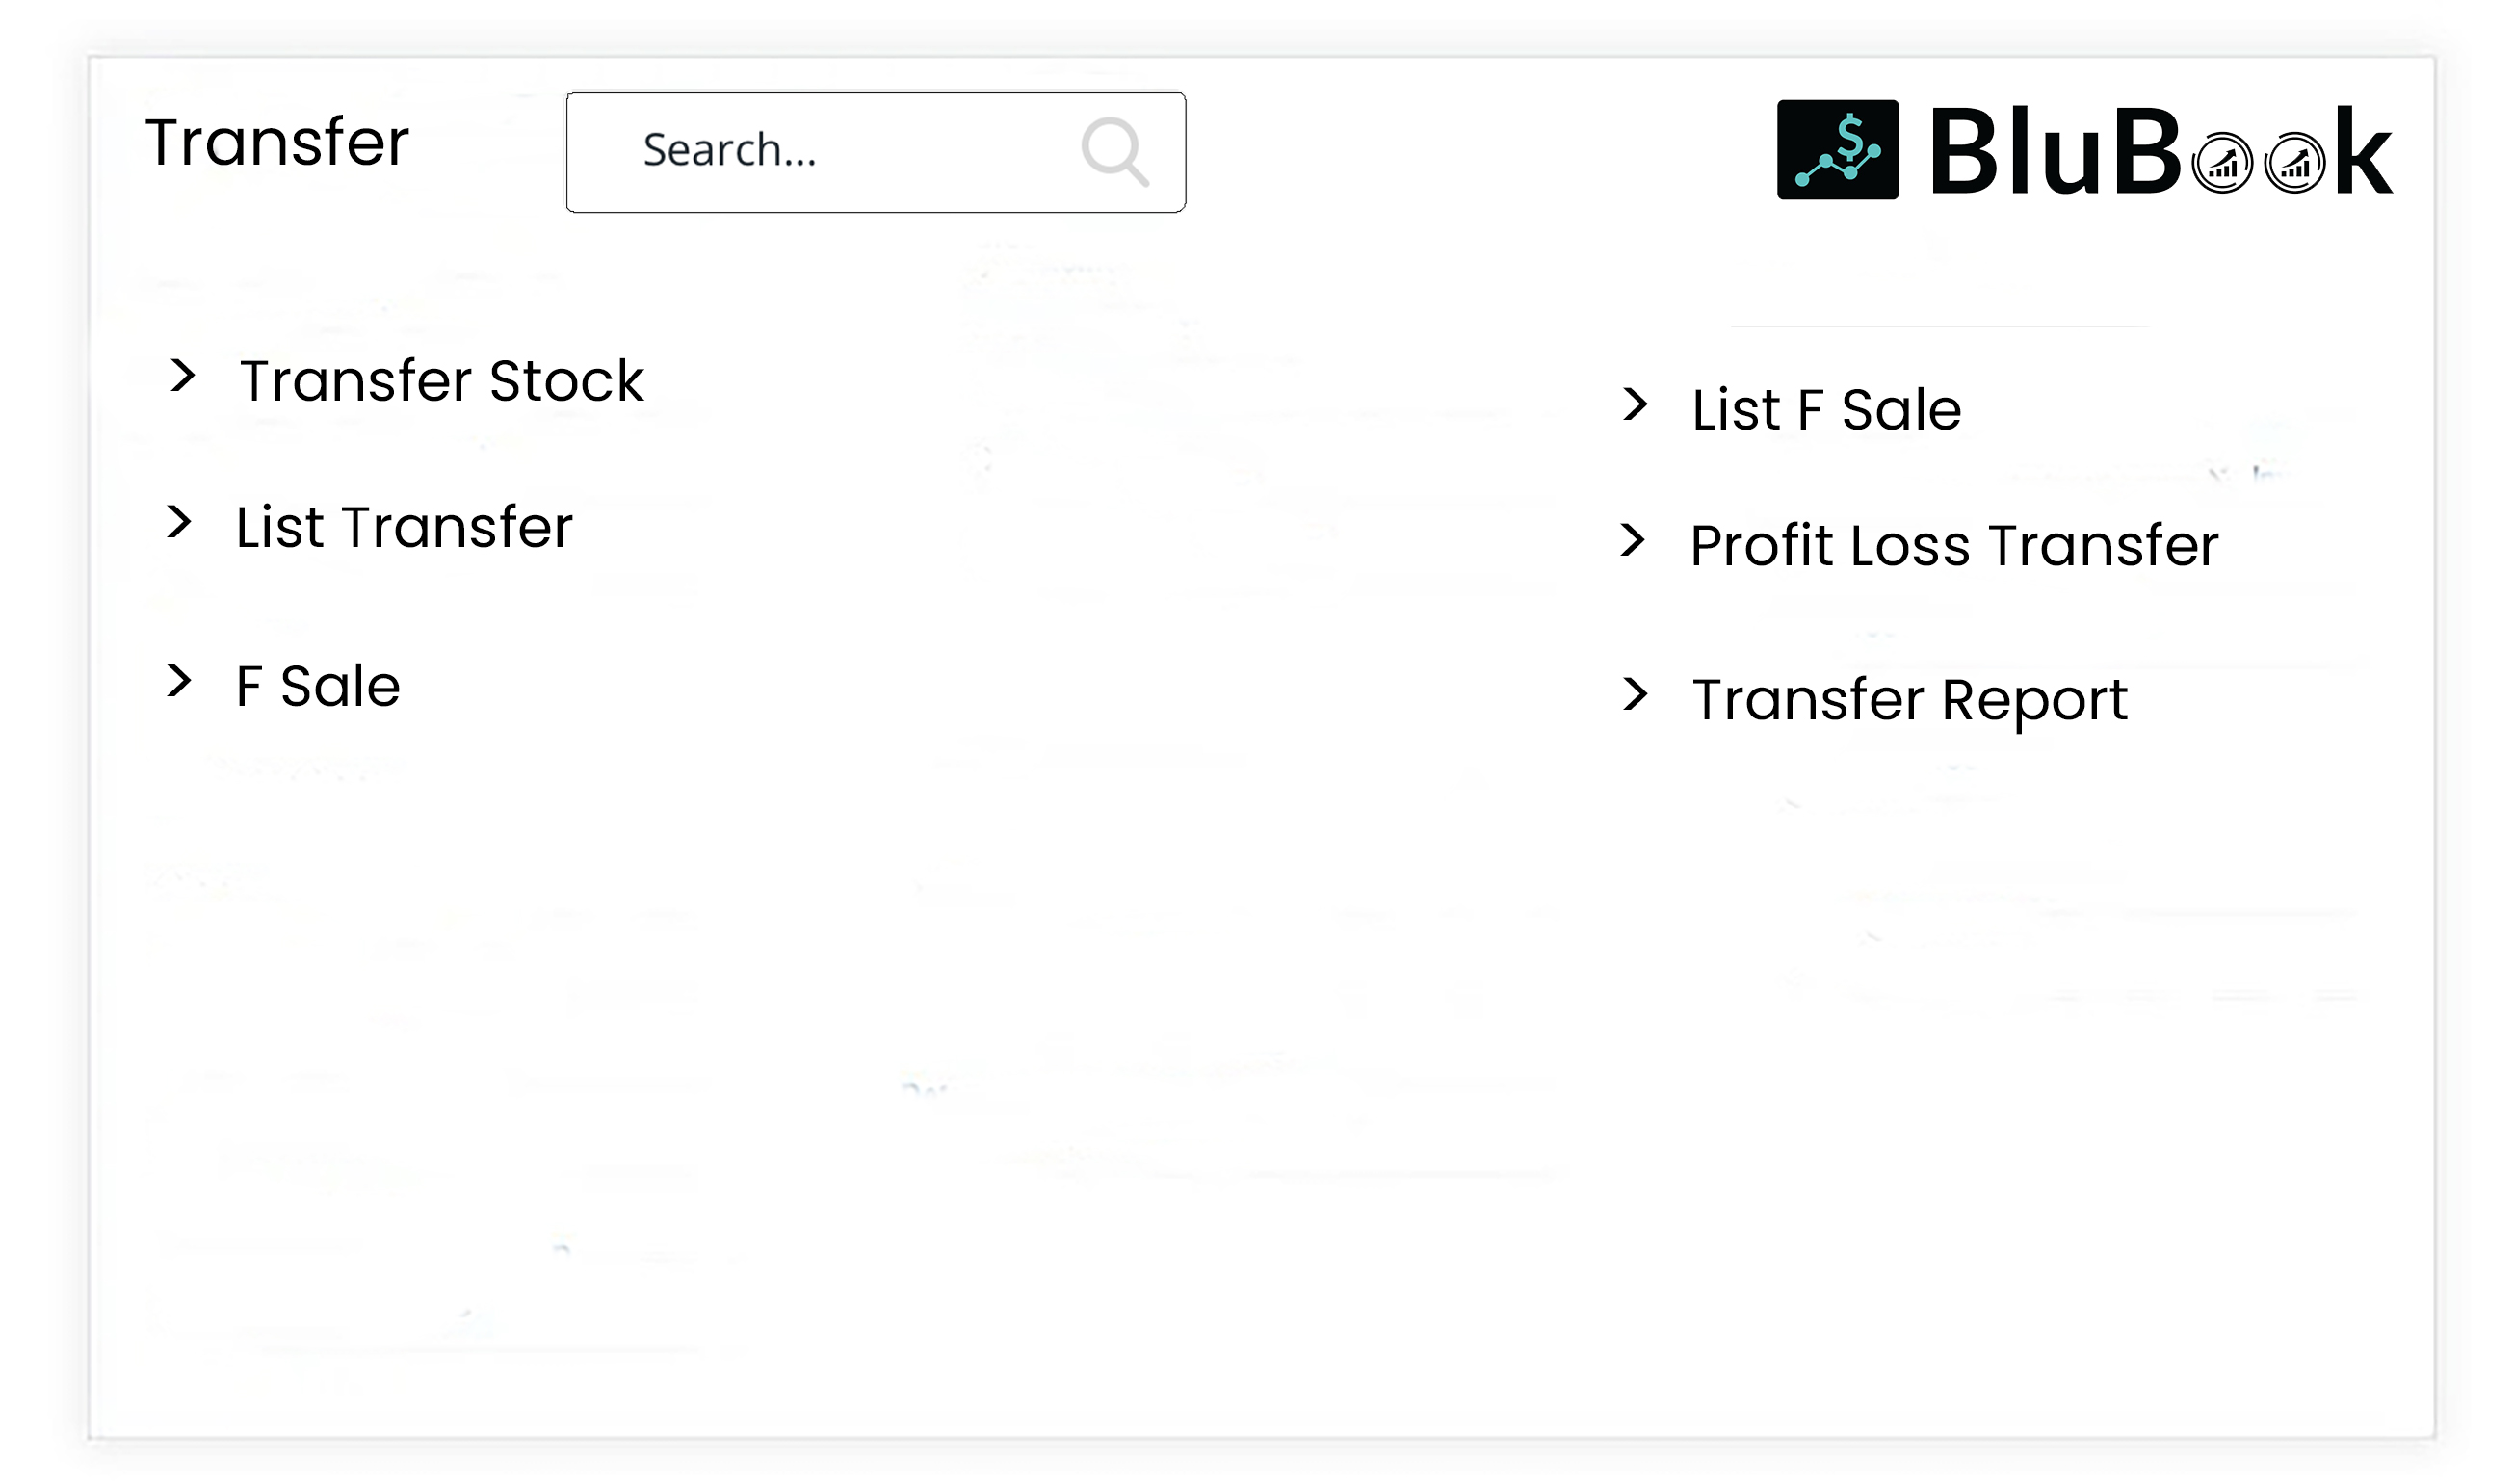The height and width of the screenshot is (1484, 2514).
Task: Click the Transfer page heading
Action: (277, 142)
